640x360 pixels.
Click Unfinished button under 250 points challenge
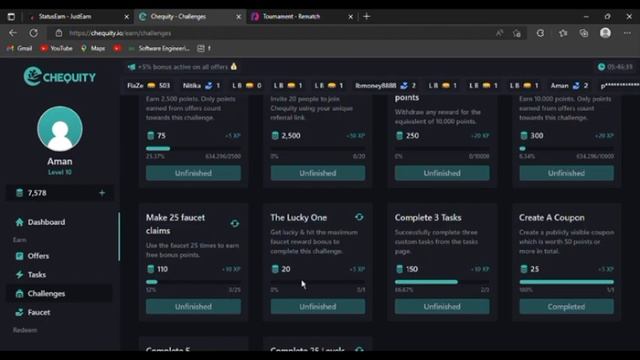tap(442, 173)
